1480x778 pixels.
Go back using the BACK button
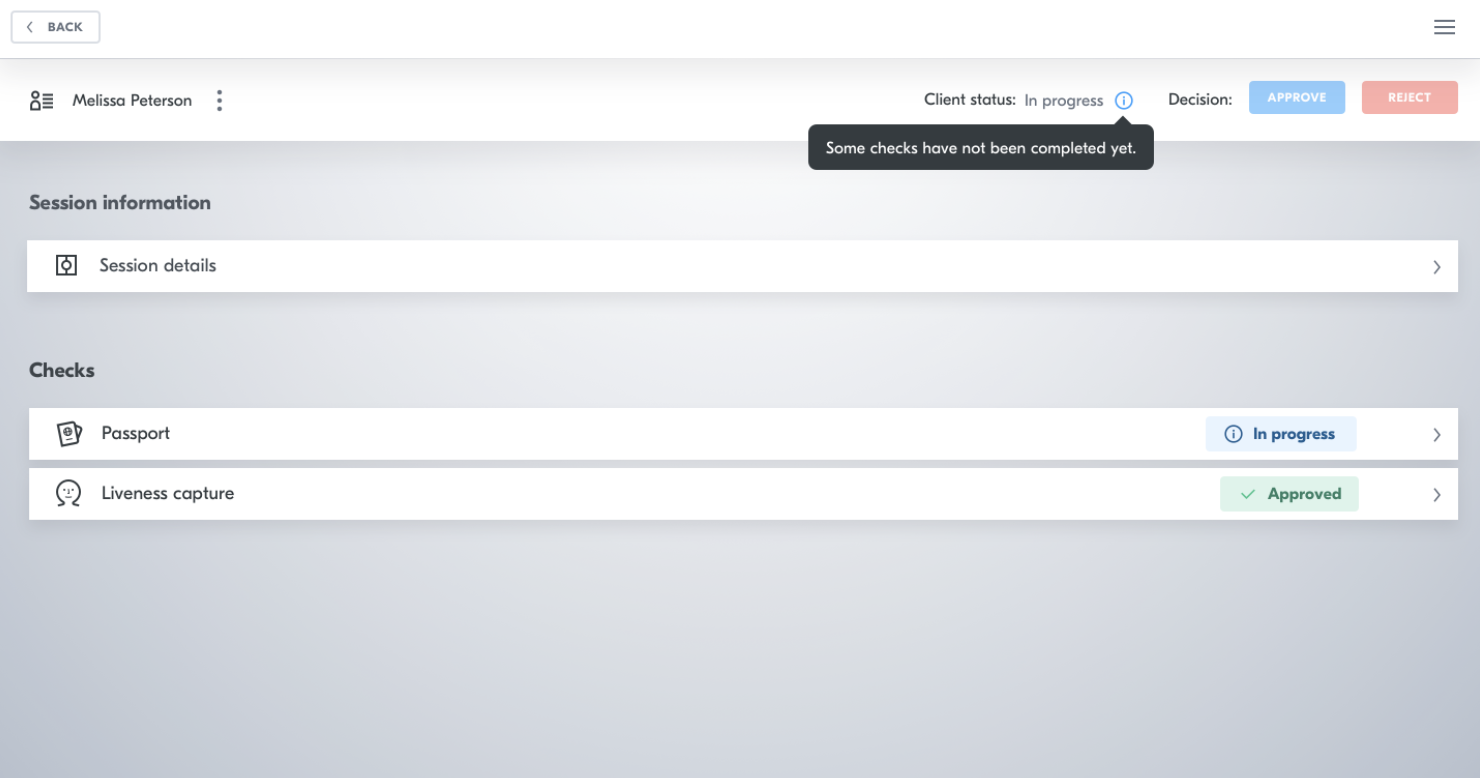click(55, 27)
